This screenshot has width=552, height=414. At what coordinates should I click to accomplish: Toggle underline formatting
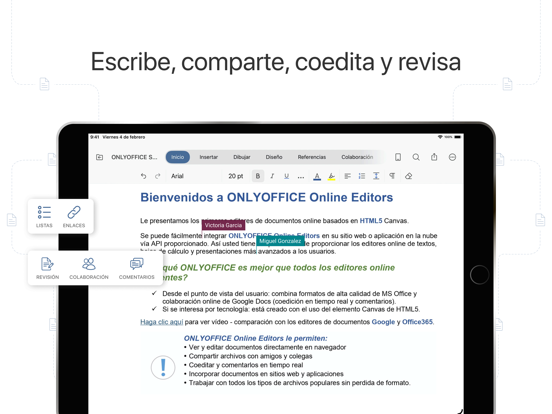pyautogui.click(x=287, y=176)
